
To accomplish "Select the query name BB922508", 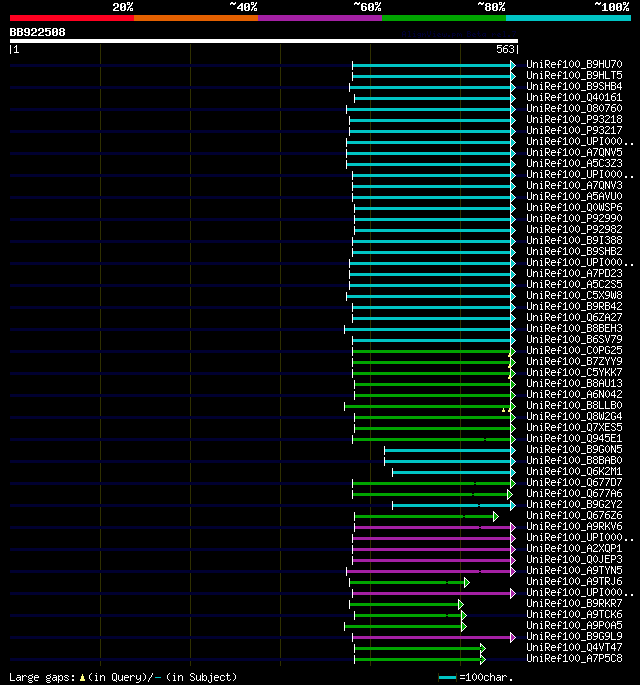I will point(38,32).
